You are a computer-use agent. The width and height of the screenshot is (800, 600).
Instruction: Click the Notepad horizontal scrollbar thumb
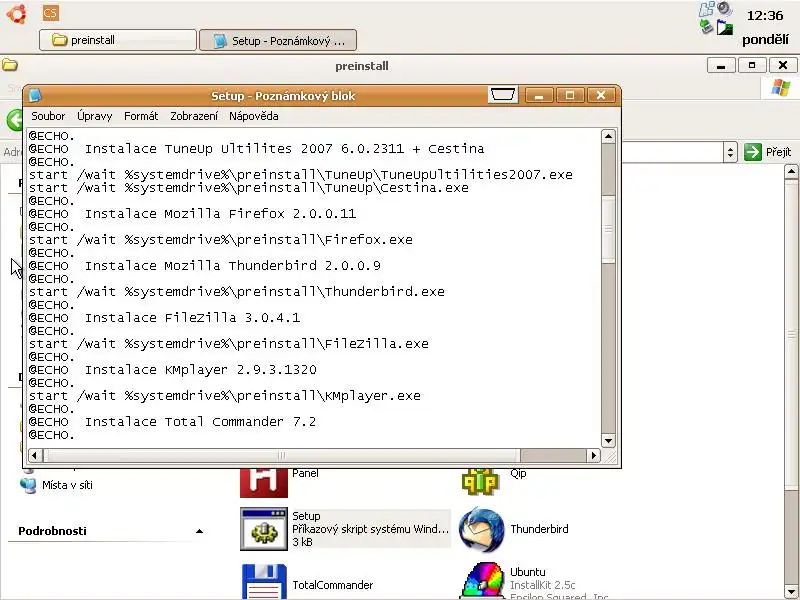tap(282, 455)
